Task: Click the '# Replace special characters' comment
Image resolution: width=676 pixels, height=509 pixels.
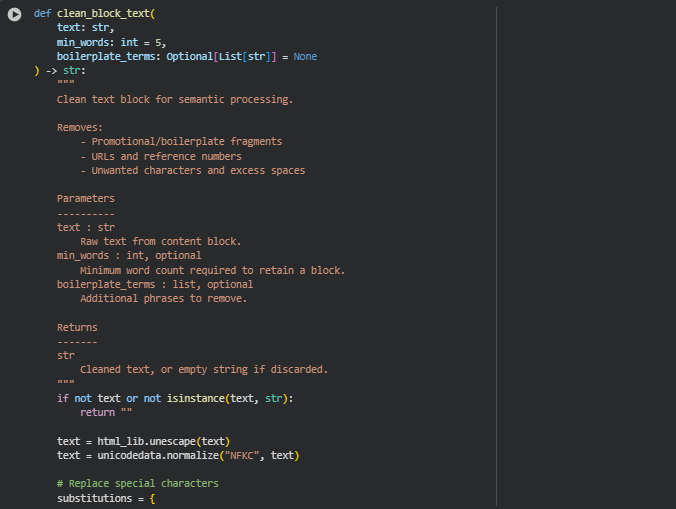Action: pos(137,483)
